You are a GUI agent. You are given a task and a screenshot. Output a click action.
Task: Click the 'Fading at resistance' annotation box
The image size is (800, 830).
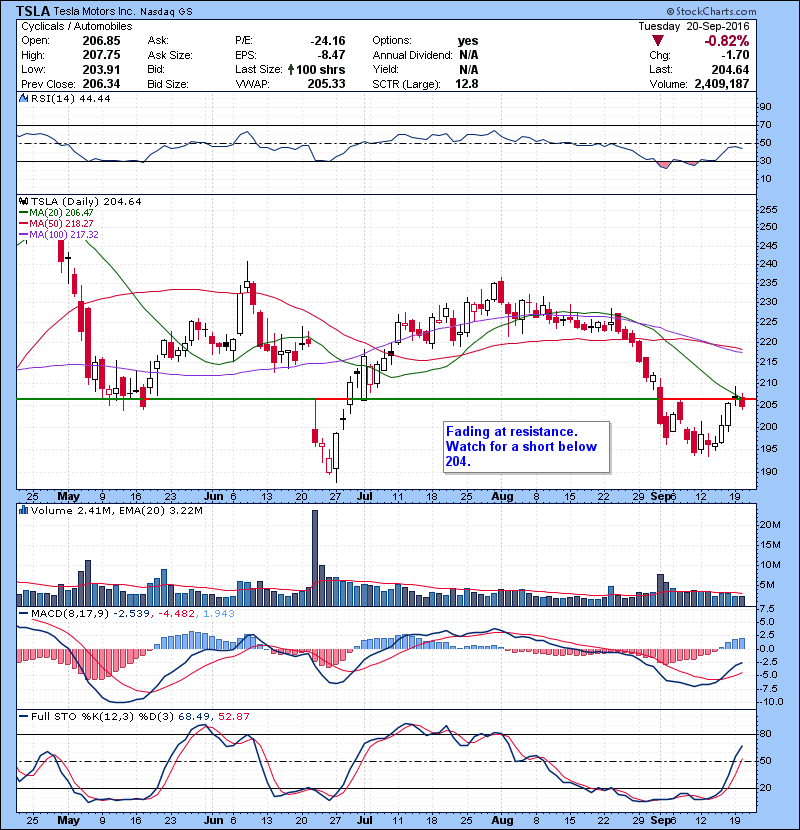526,447
